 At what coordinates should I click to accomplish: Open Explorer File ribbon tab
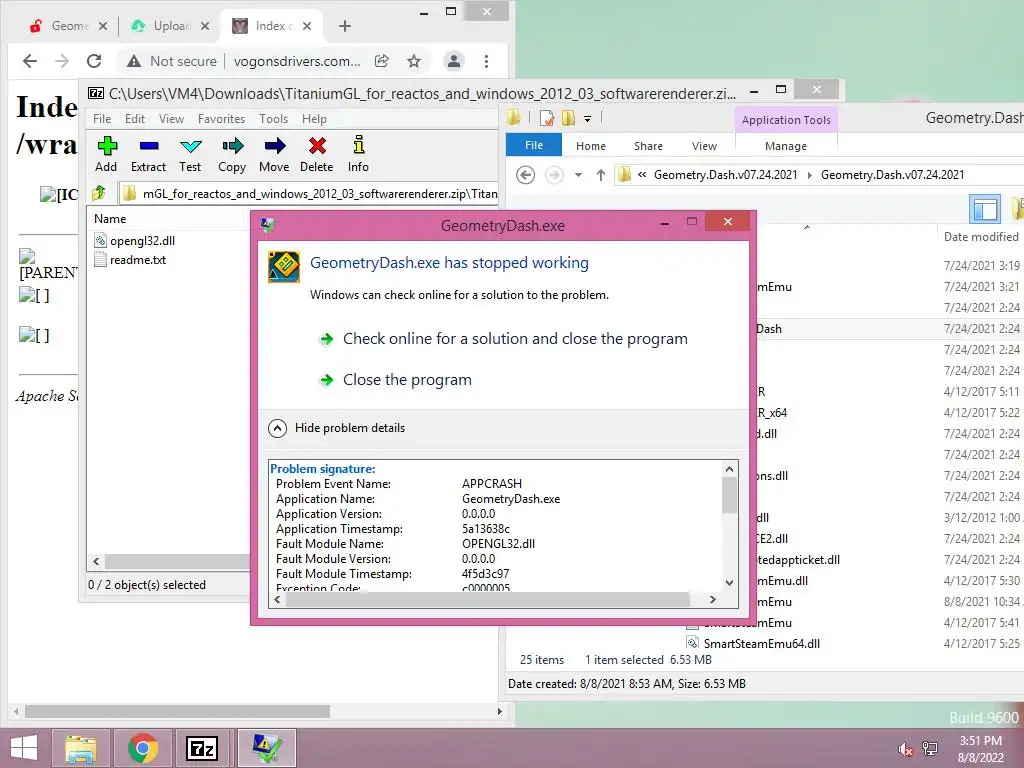(x=534, y=145)
